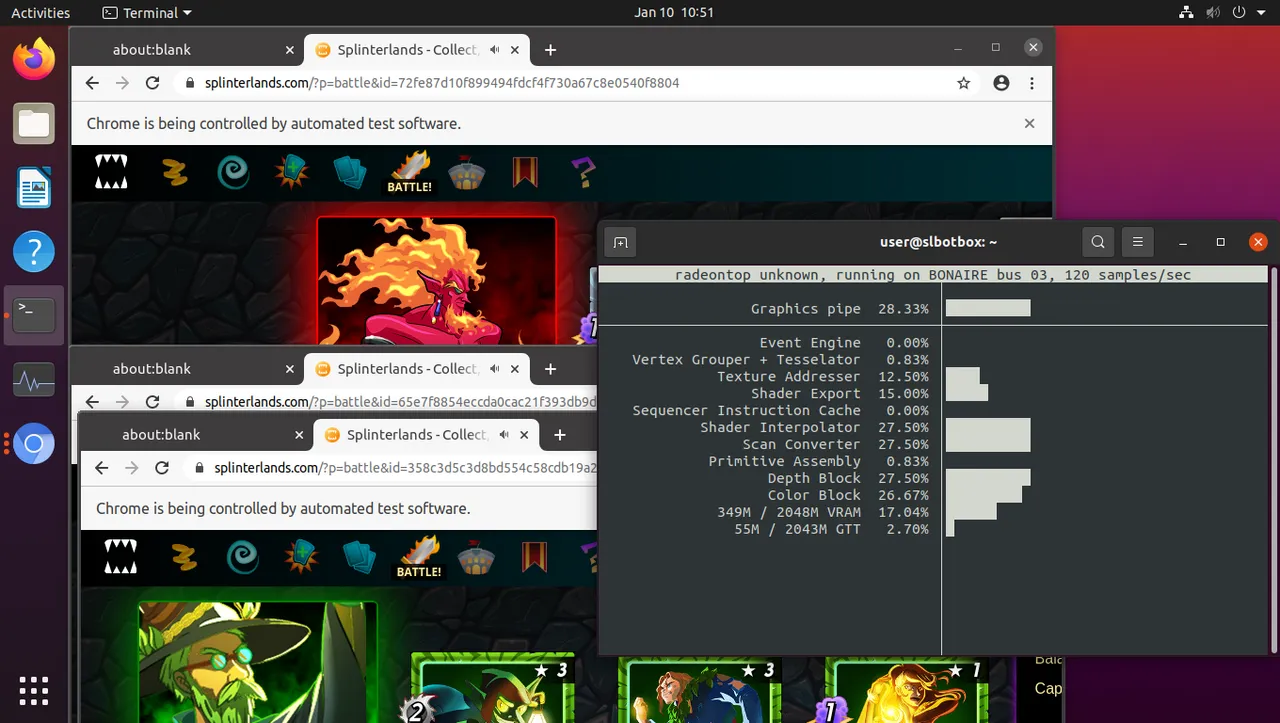Click red banner icon in the 72fe87 window

525,172
